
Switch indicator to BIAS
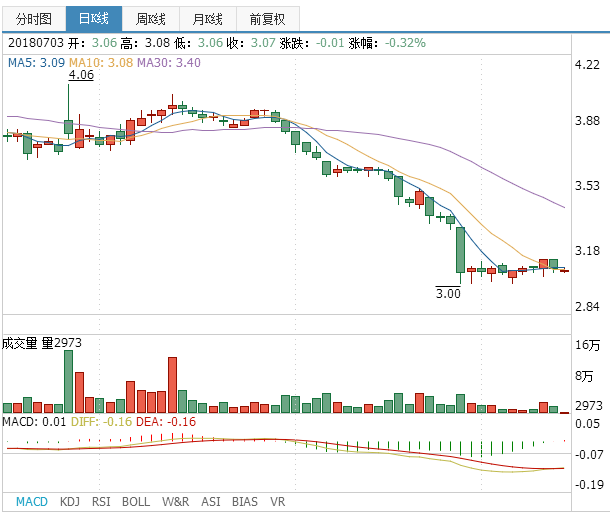point(245,501)
